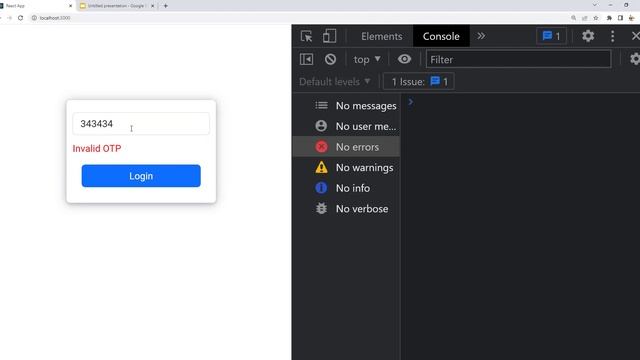Open DevTools three-dot customize menu
This screenshot has height=360, width=640.
click(613, 36)
